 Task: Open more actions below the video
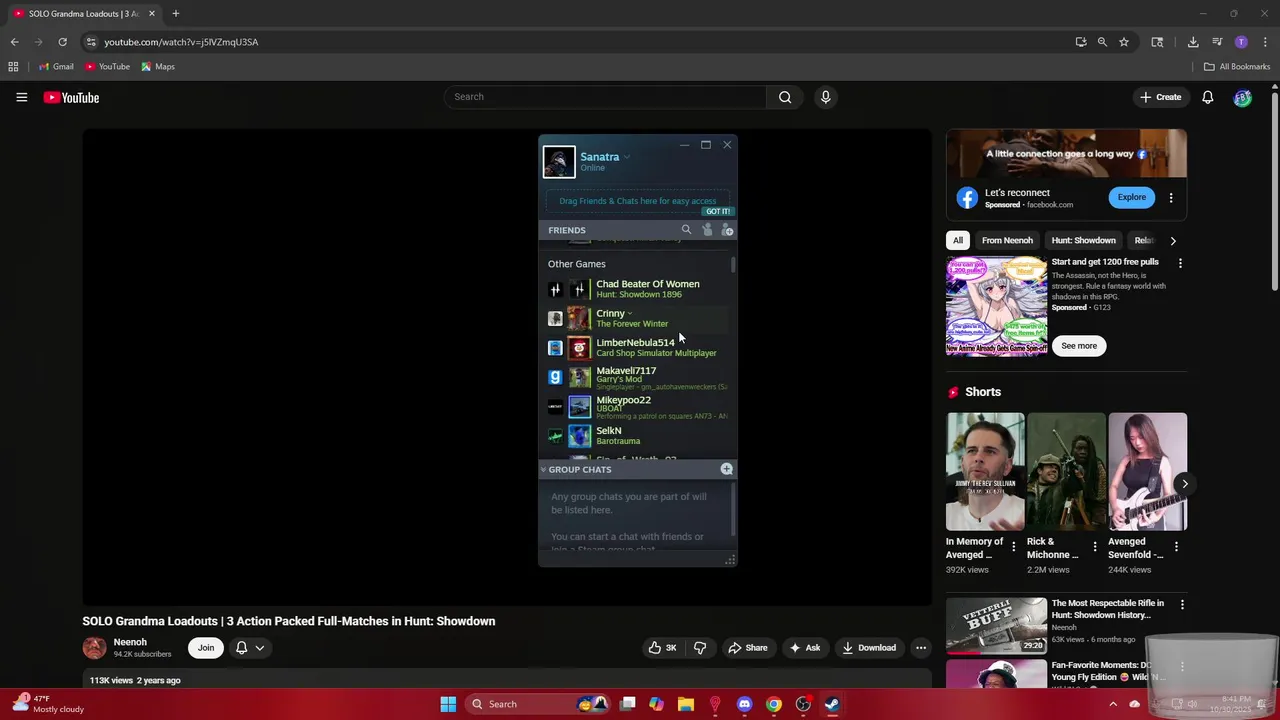[x=921, y=648]
